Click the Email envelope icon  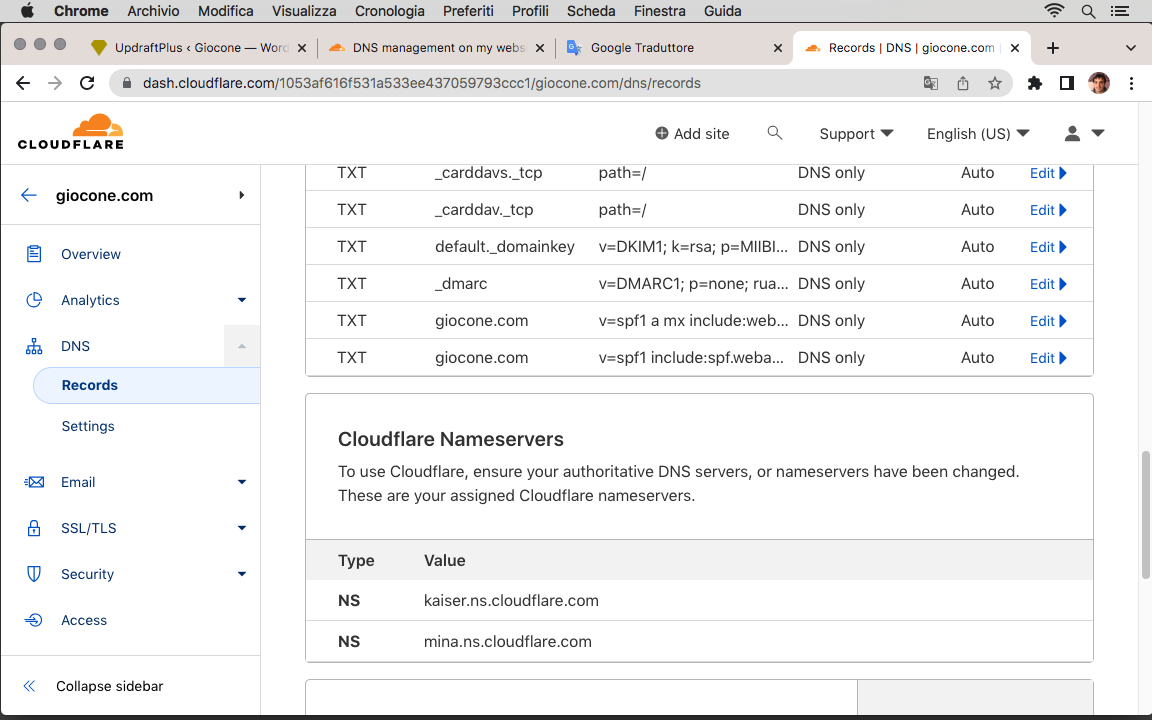[34, 482]
